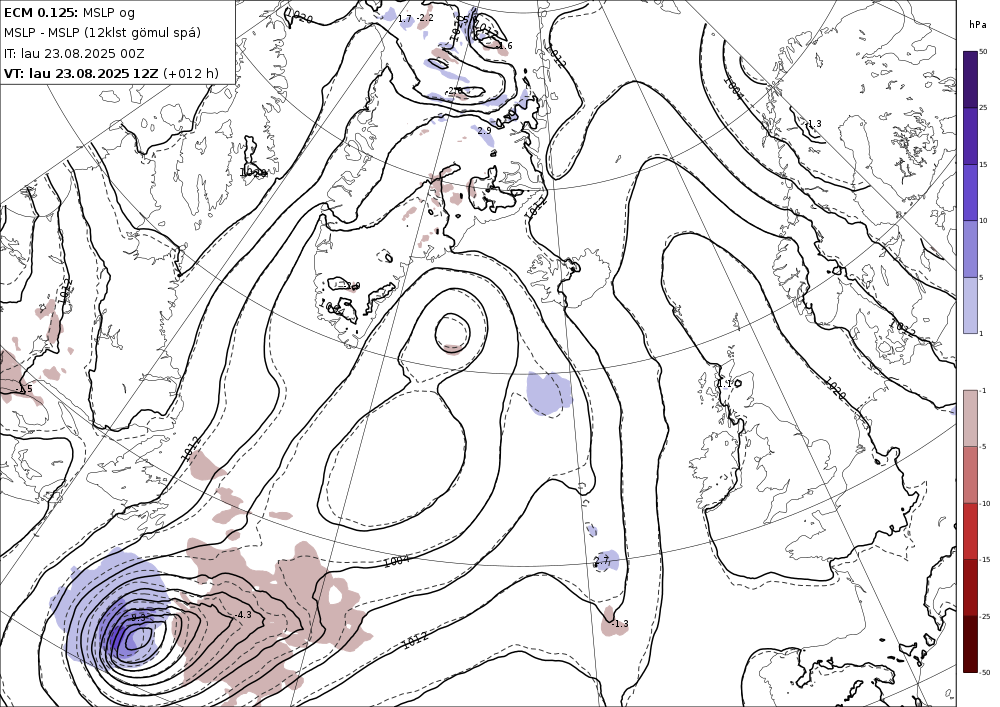Click the '1020' contour label east of Britain
1000x707 pixels.
point(835,388)
